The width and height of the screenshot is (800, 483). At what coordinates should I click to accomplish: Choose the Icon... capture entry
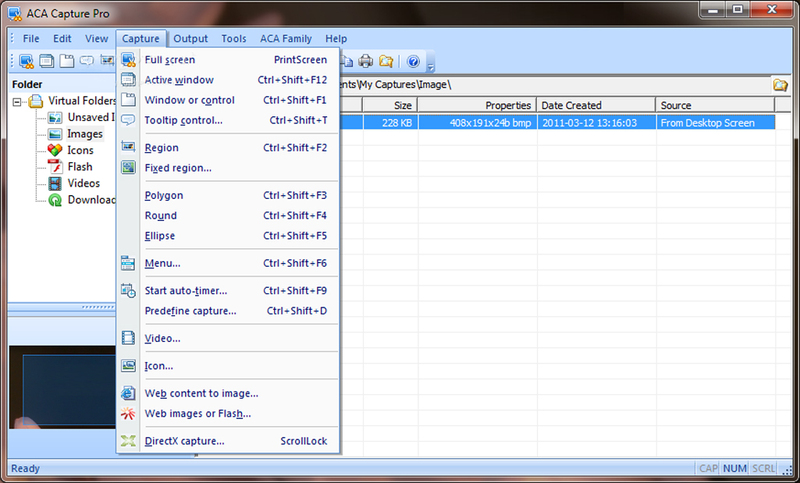228,366
